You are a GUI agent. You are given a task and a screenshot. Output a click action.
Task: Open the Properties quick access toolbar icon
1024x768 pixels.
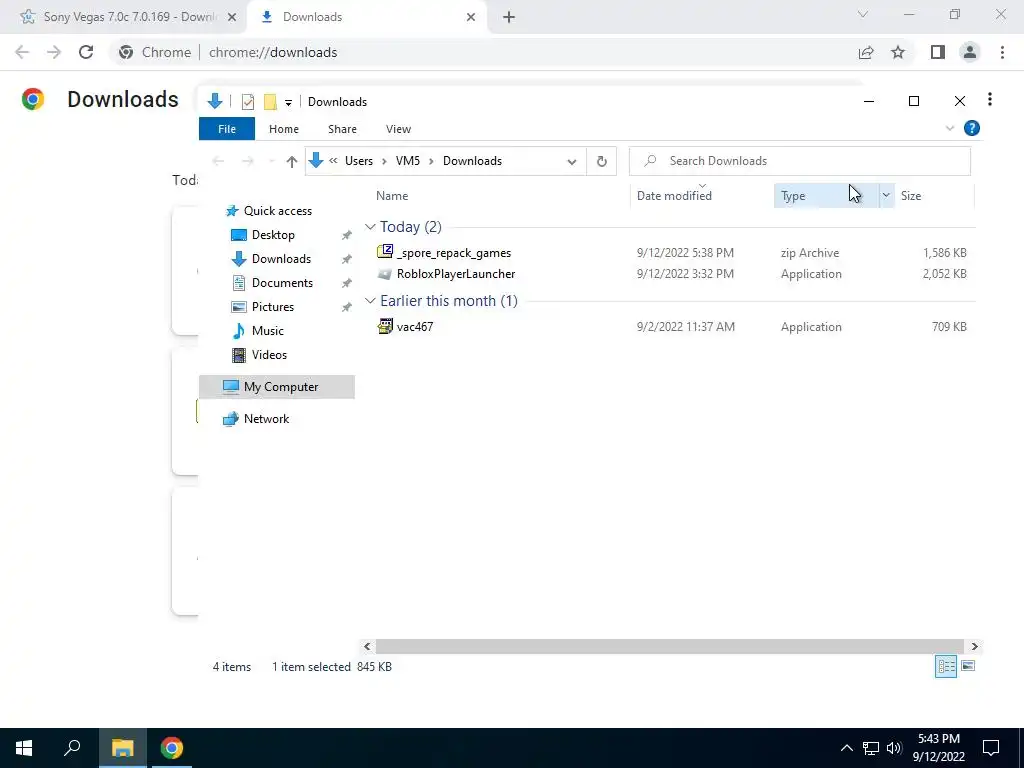(x=248, y=102)
